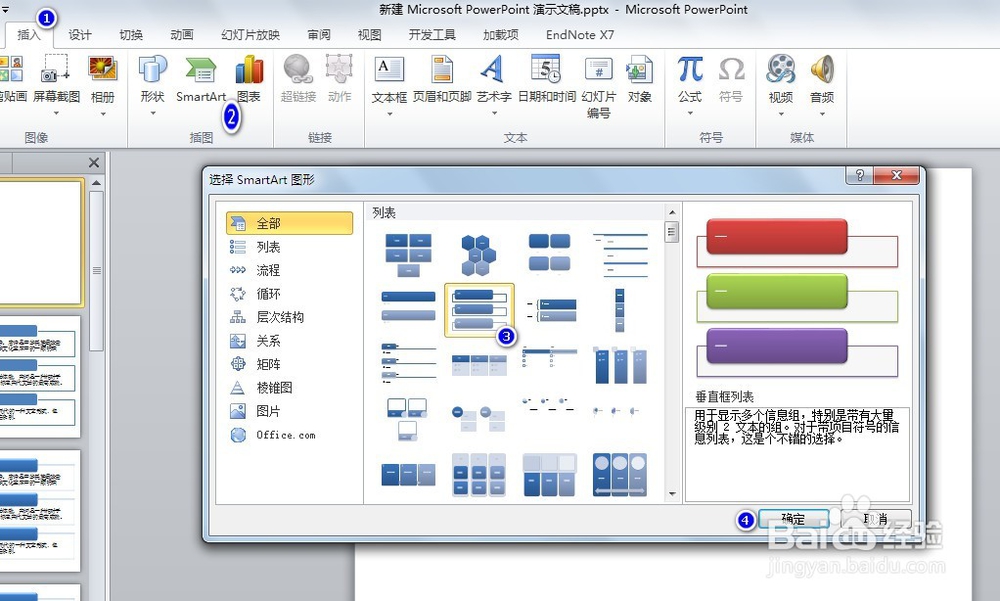
Task: Switch to the 动画 animations tab
Action: (x=182, y=35)
